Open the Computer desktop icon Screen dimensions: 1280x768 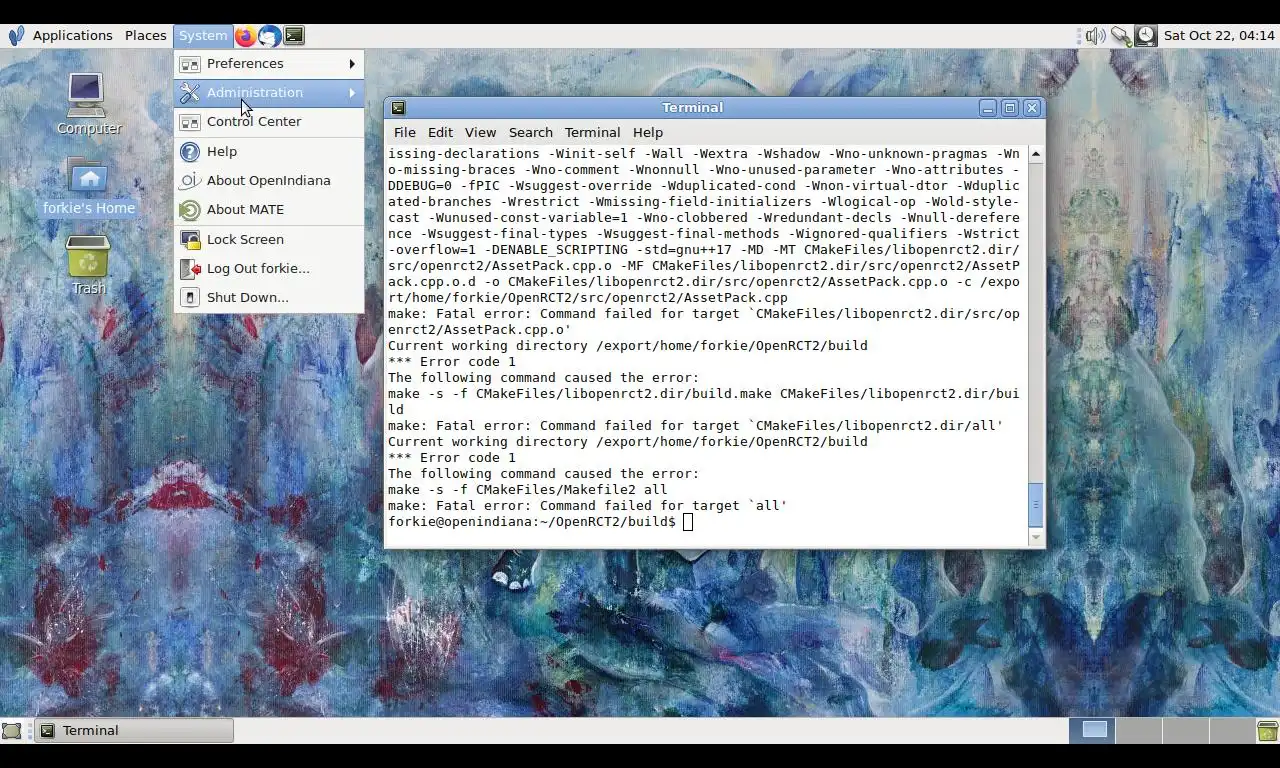pyautogui.click(x=88, y=104)
